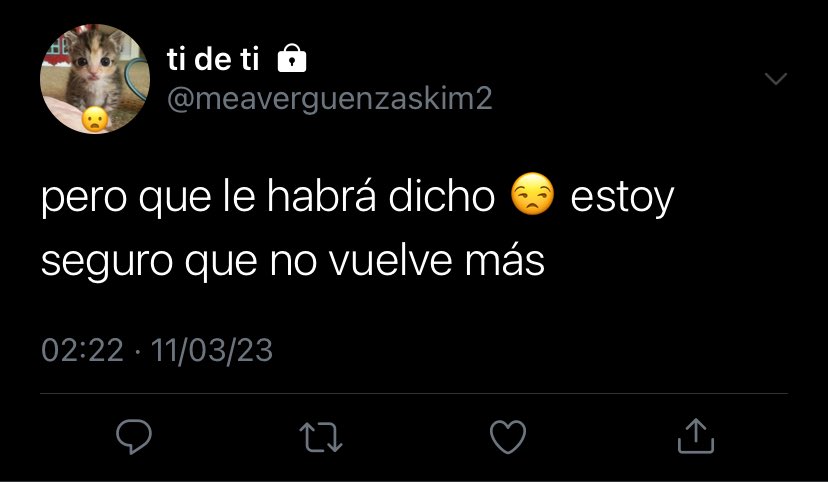
Task: Select the line 'seguro que no vuelve más'
Action: pyautogui.click(x=293, y=260)
